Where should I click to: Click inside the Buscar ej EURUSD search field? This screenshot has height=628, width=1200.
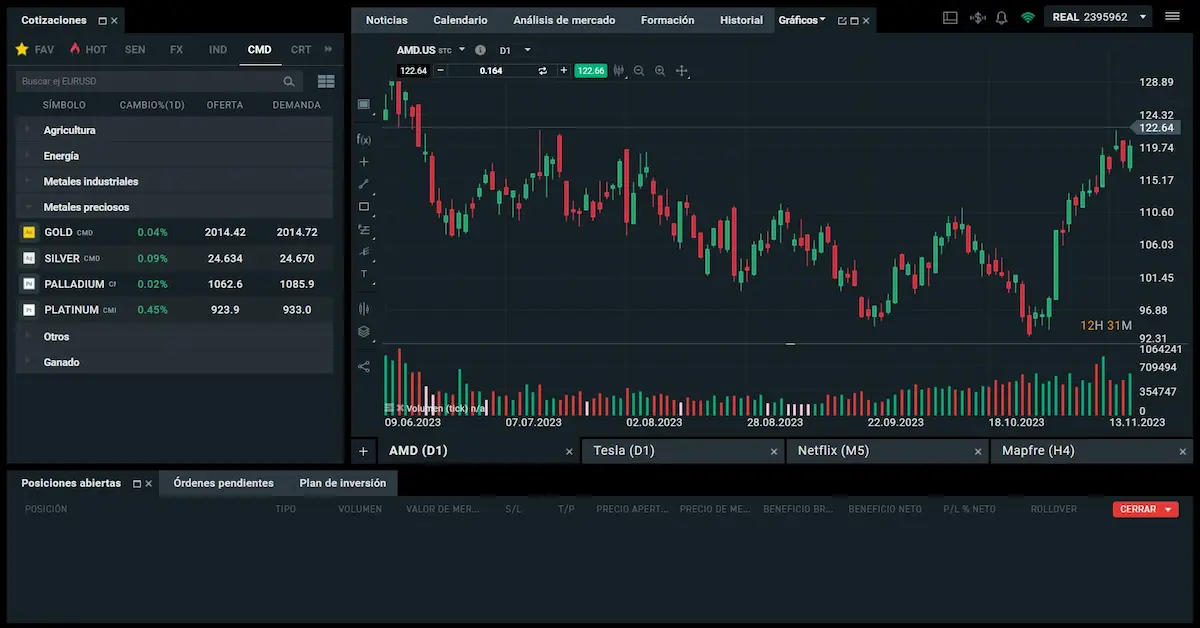coord(150,81)
